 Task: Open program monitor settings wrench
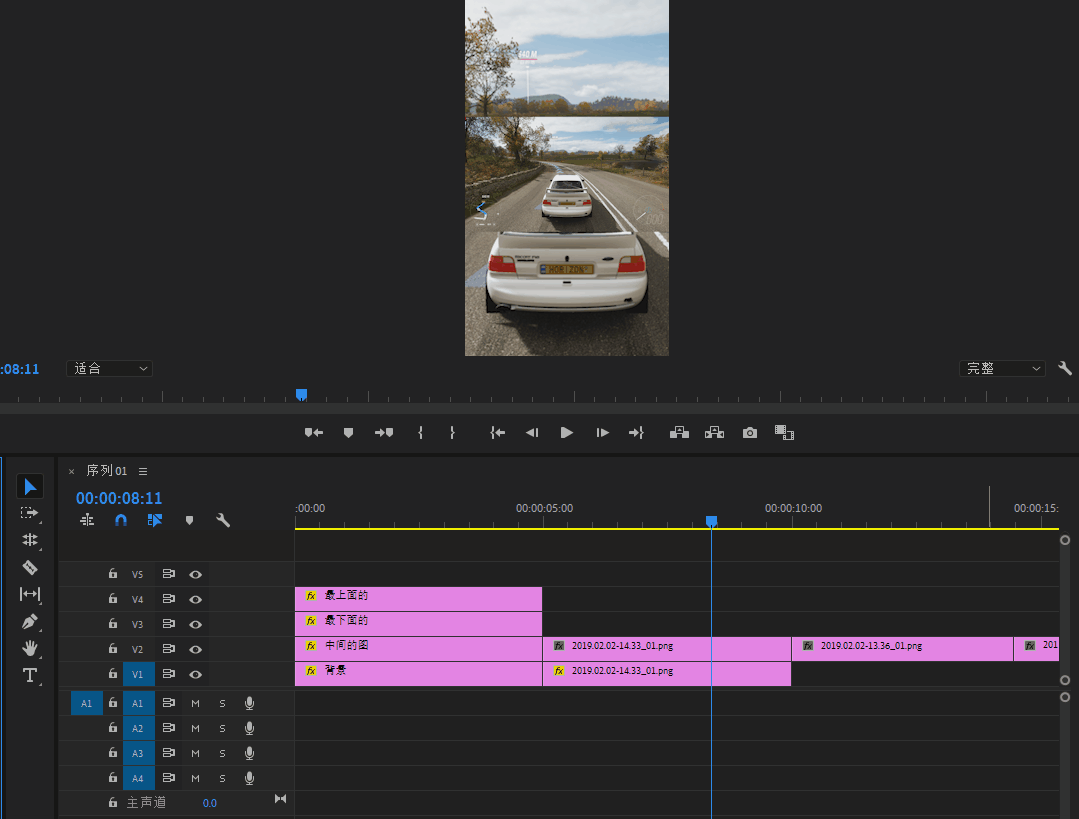[x=1065, y=369]
